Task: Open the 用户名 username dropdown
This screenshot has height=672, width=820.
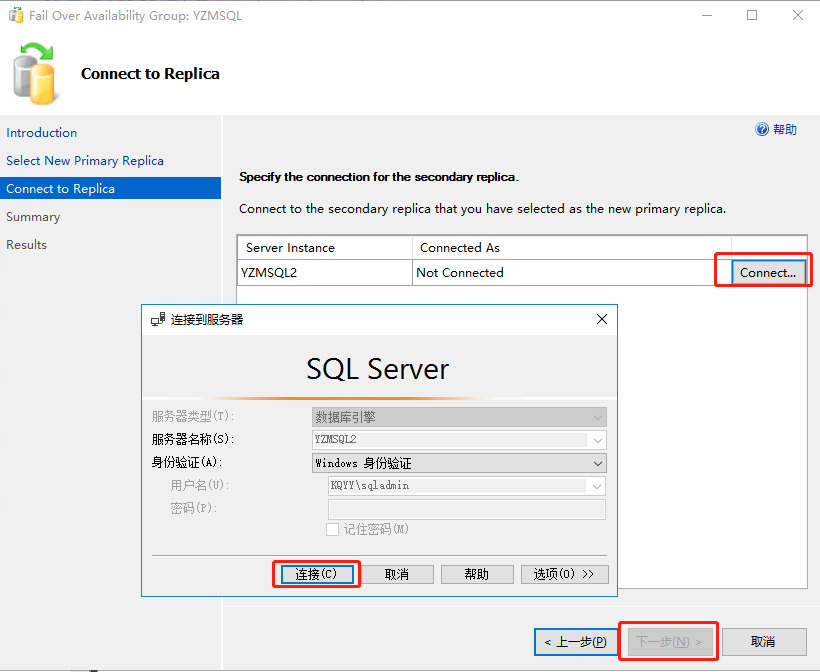Action: [598, 486]
